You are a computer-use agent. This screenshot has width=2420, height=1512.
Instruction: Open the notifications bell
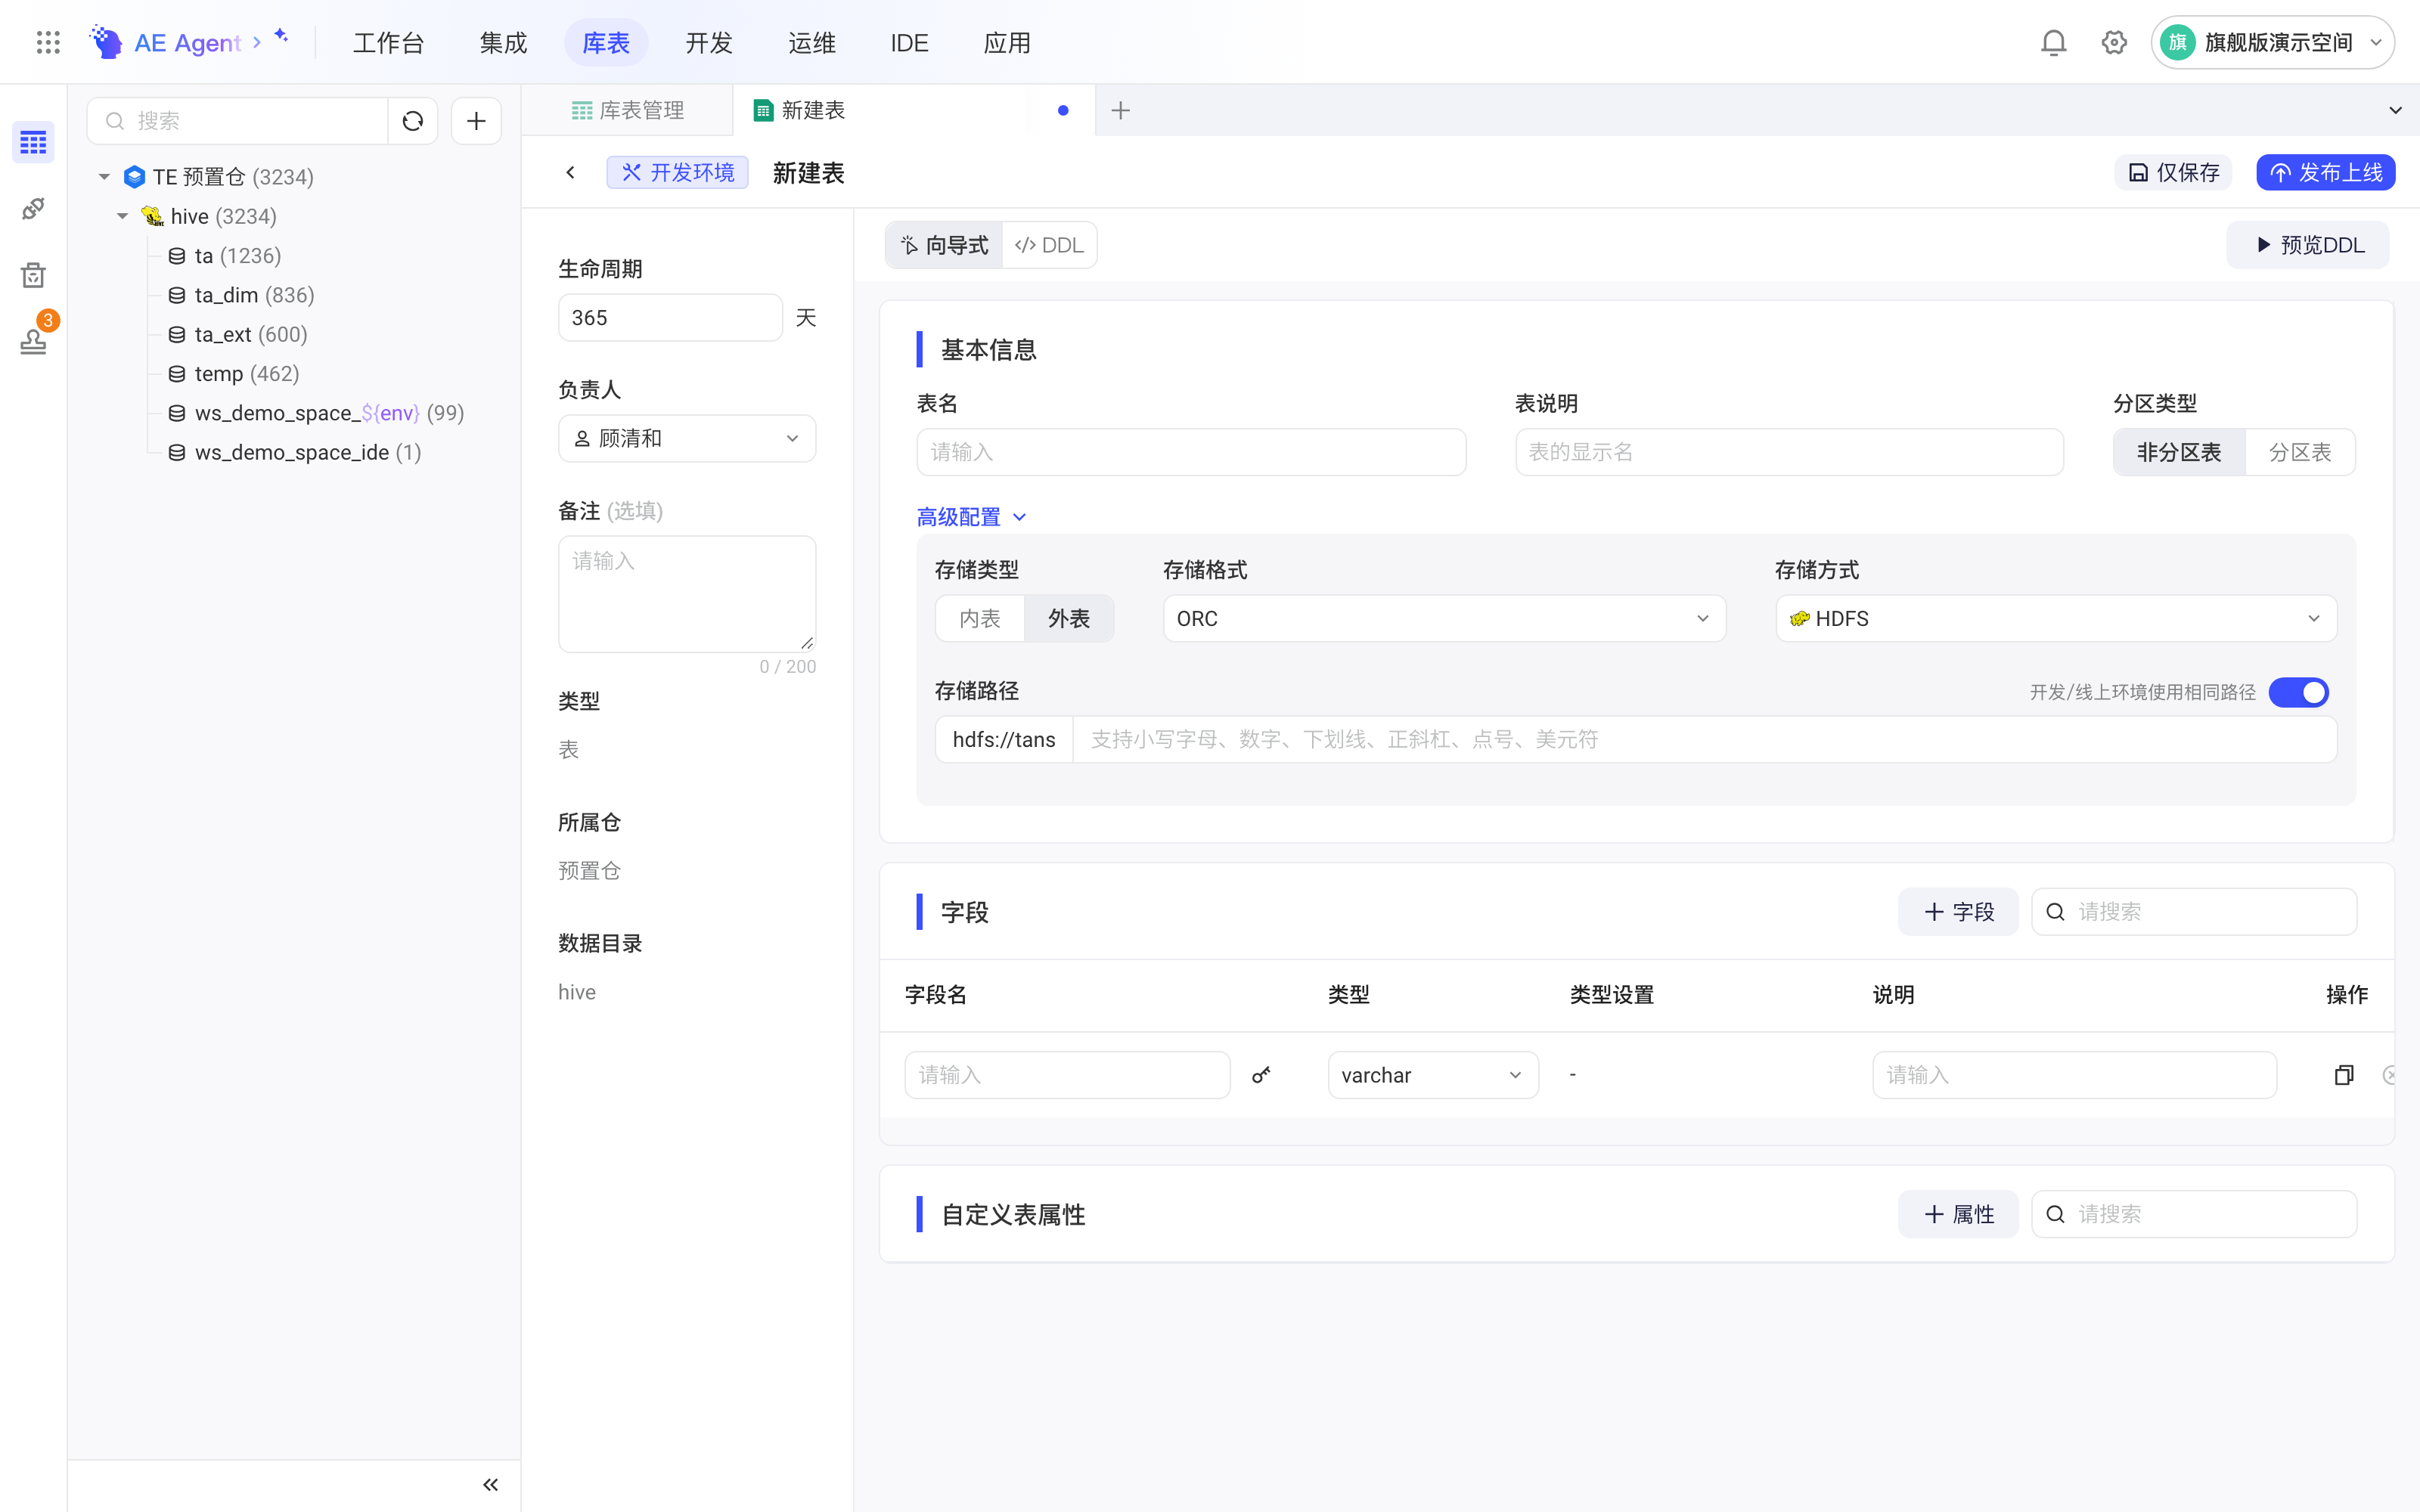point(2053,42)
